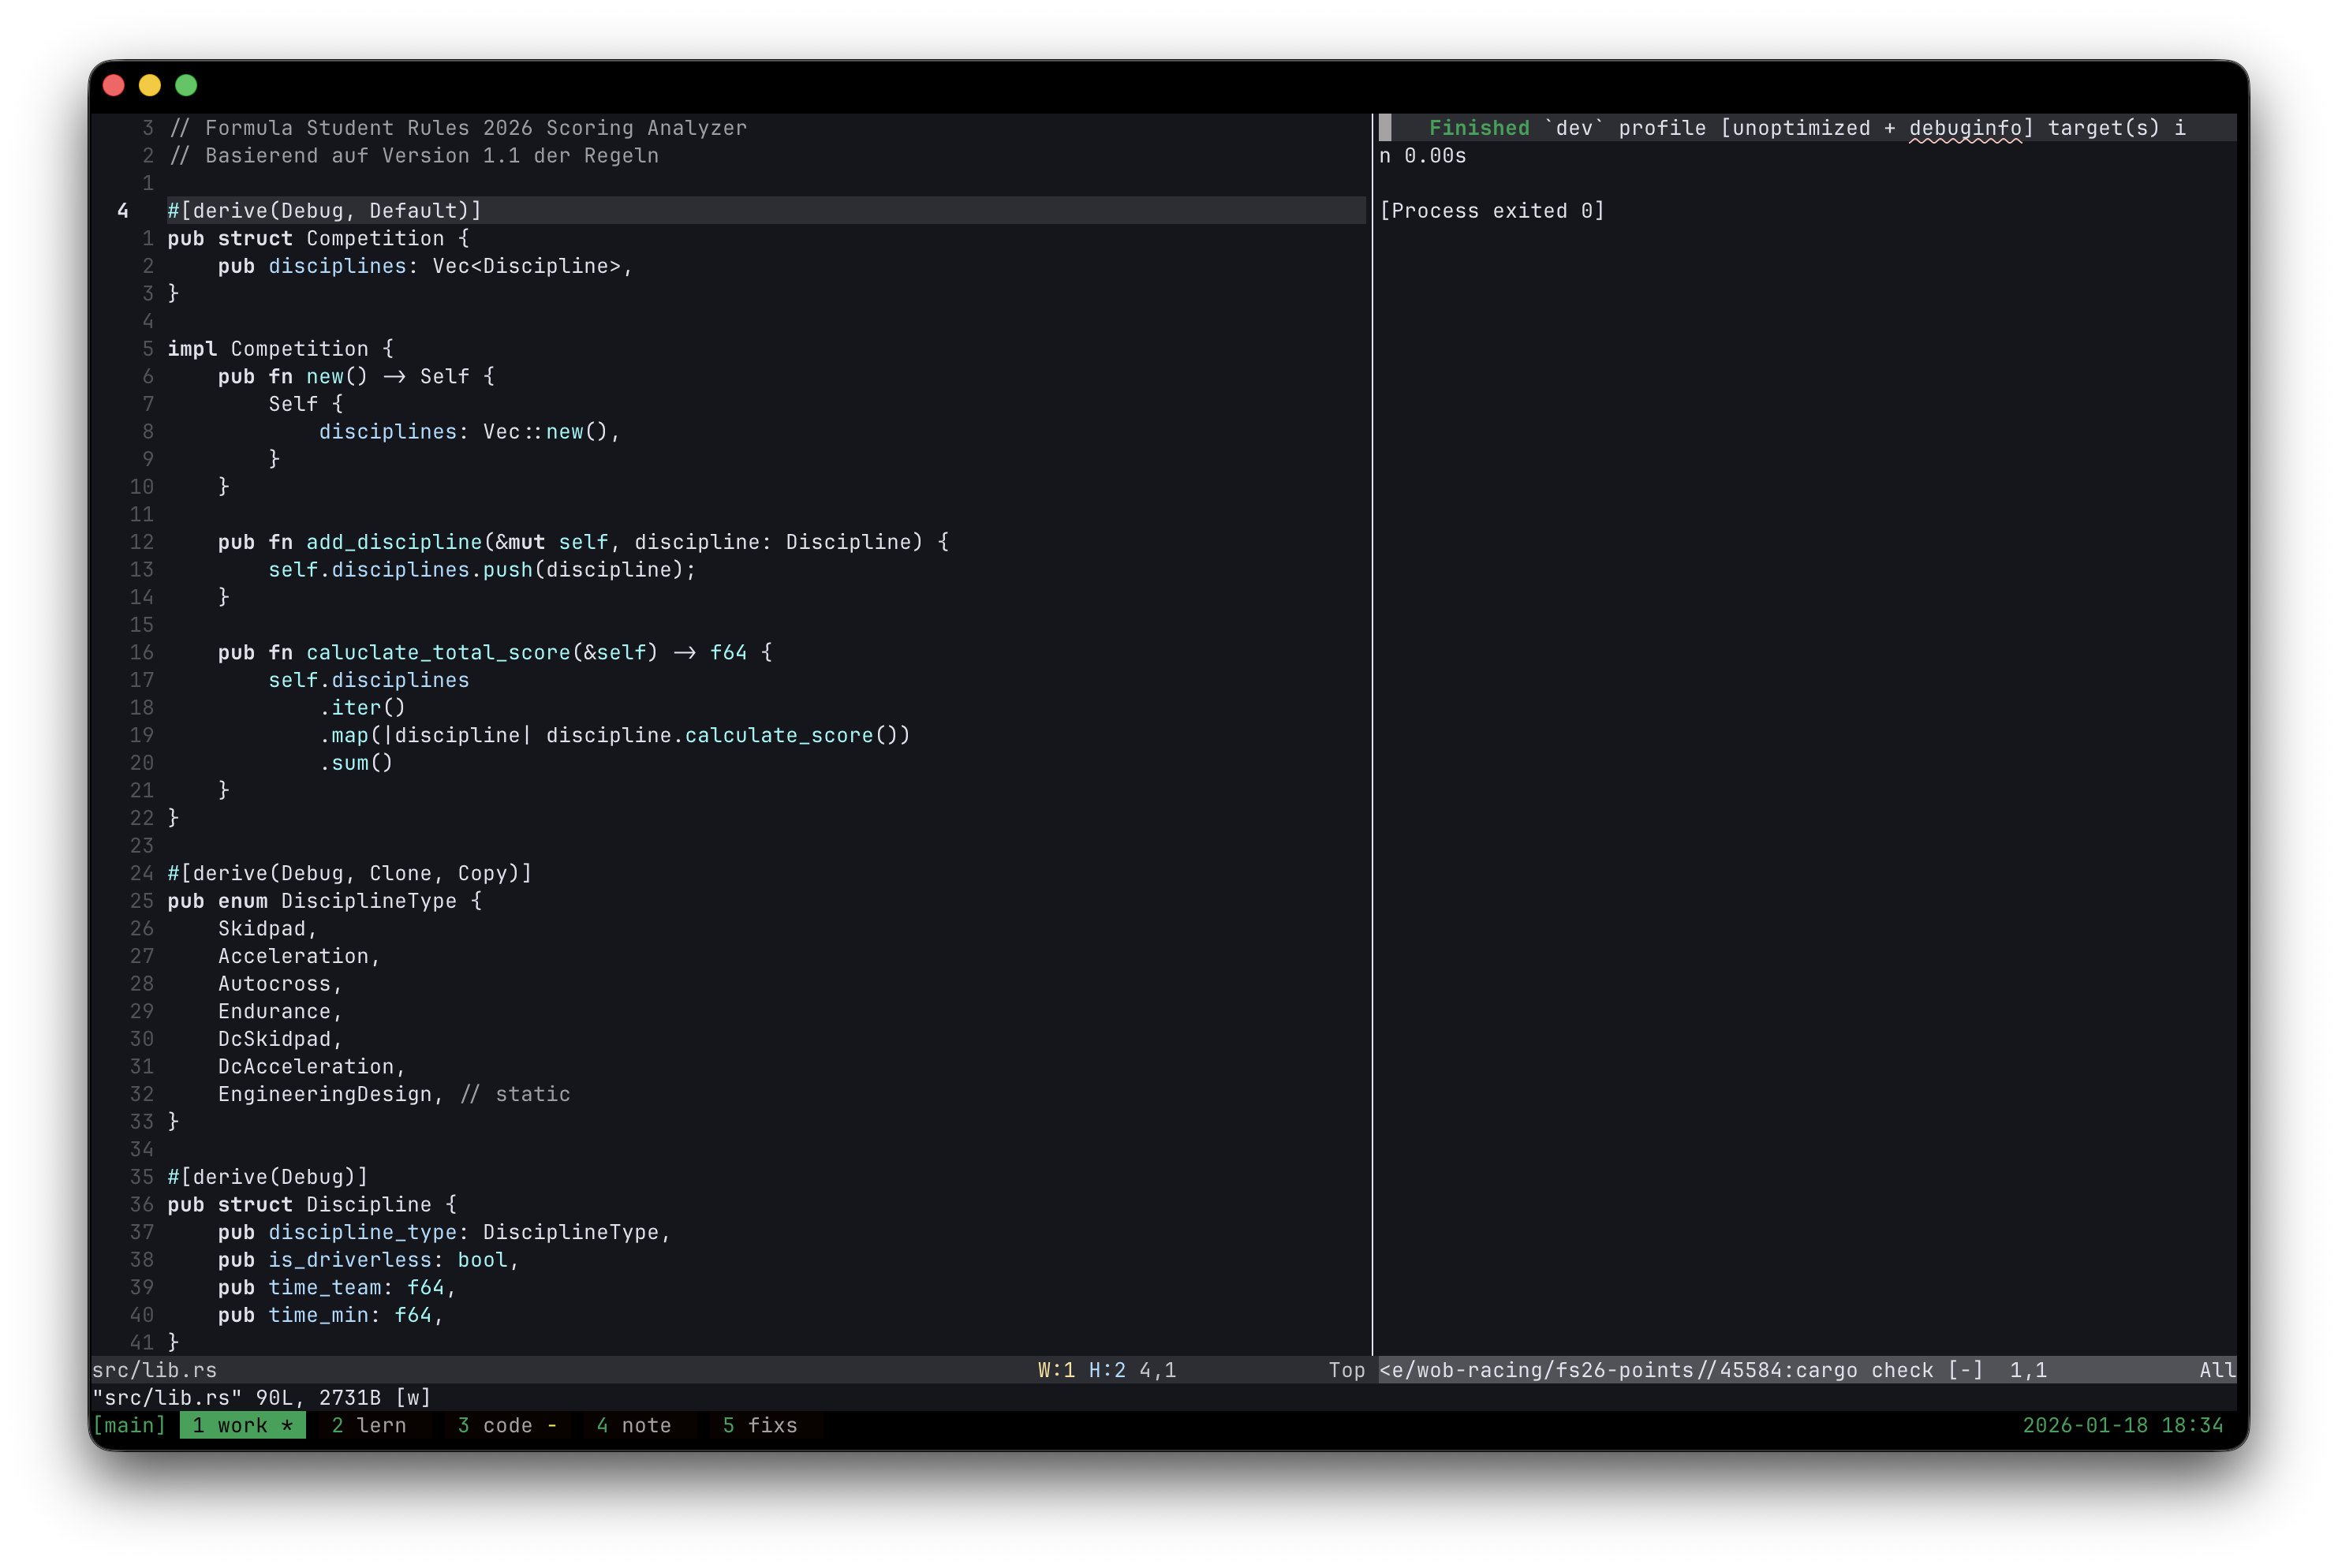Click the underlined debuginfo word in terminal
Screen dimensions: 2338x1568
(x=1965, y=128)
